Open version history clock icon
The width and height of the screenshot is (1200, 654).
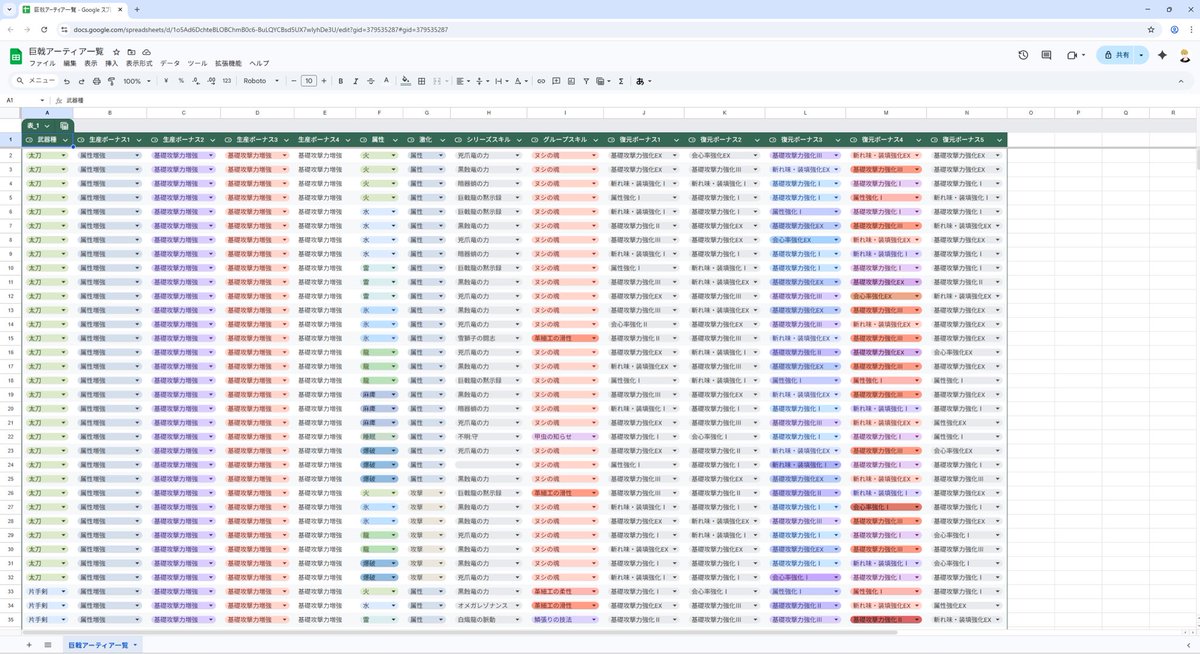tap(1023, 55)
